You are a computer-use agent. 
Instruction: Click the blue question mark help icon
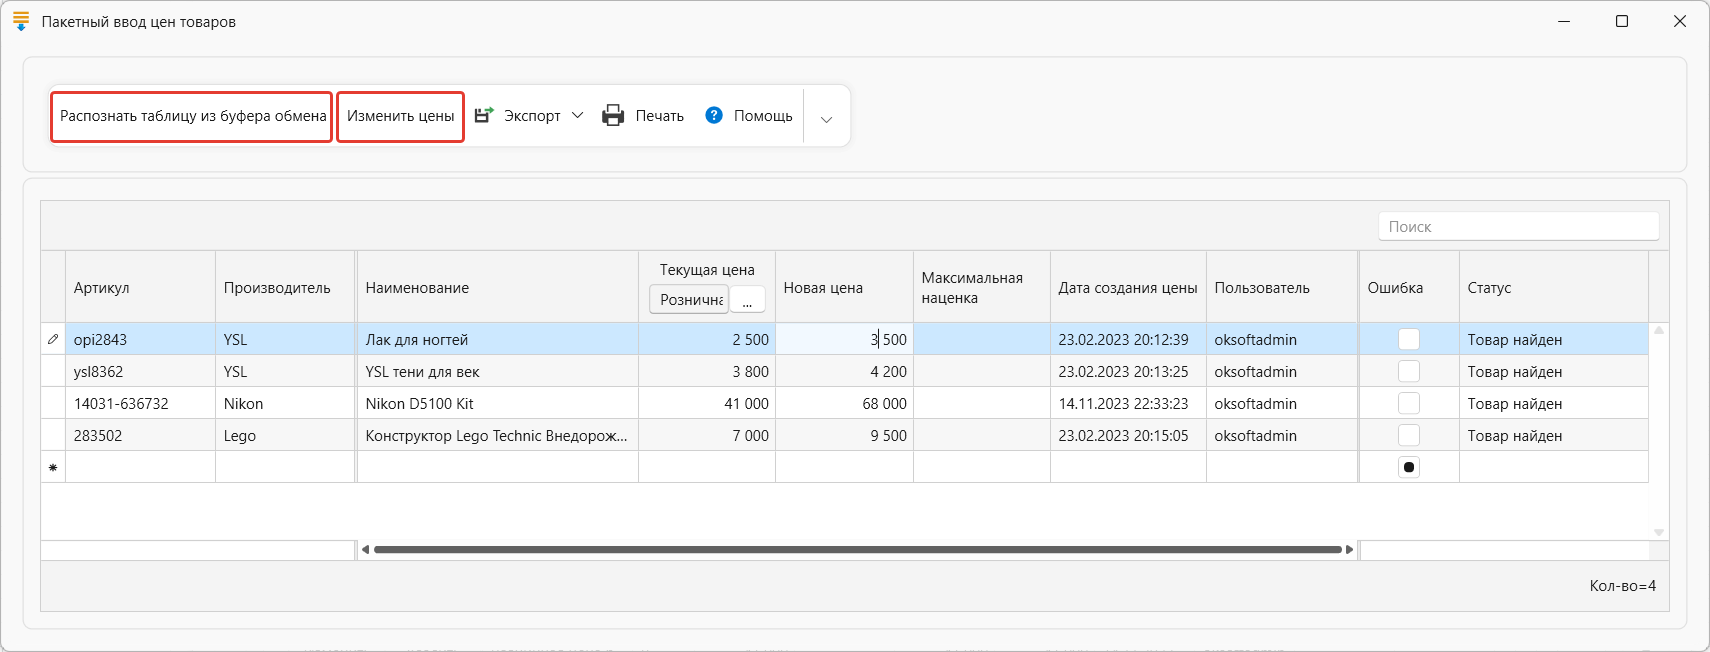point(714,115)
